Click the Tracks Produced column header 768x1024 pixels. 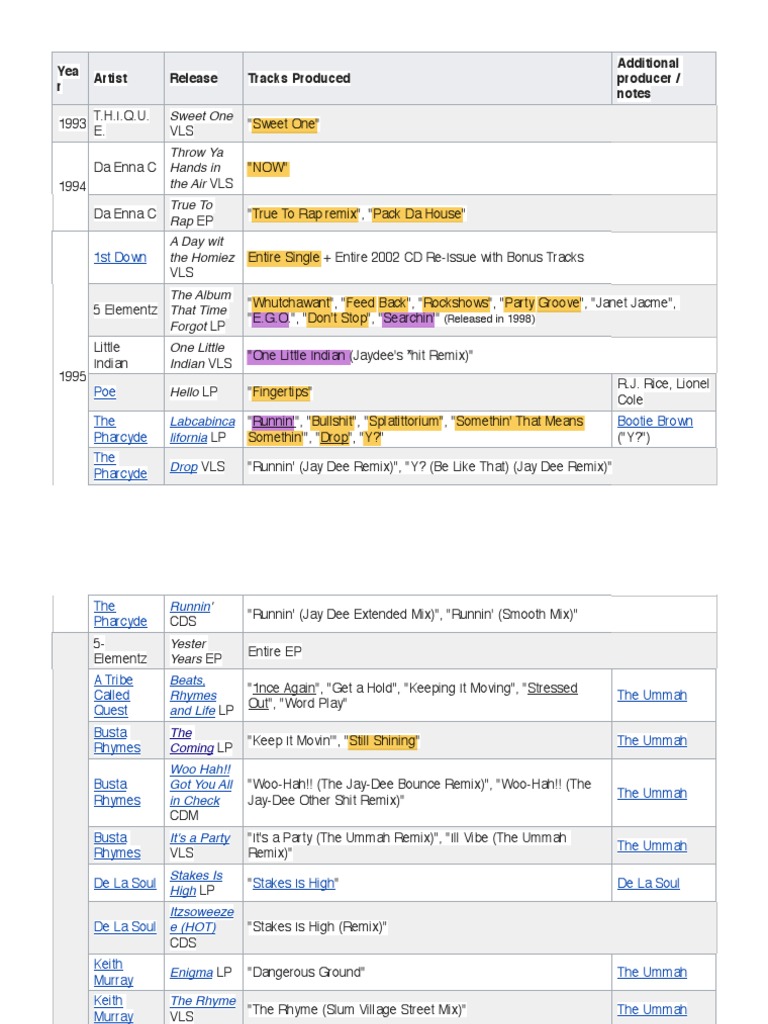[299, 78]
